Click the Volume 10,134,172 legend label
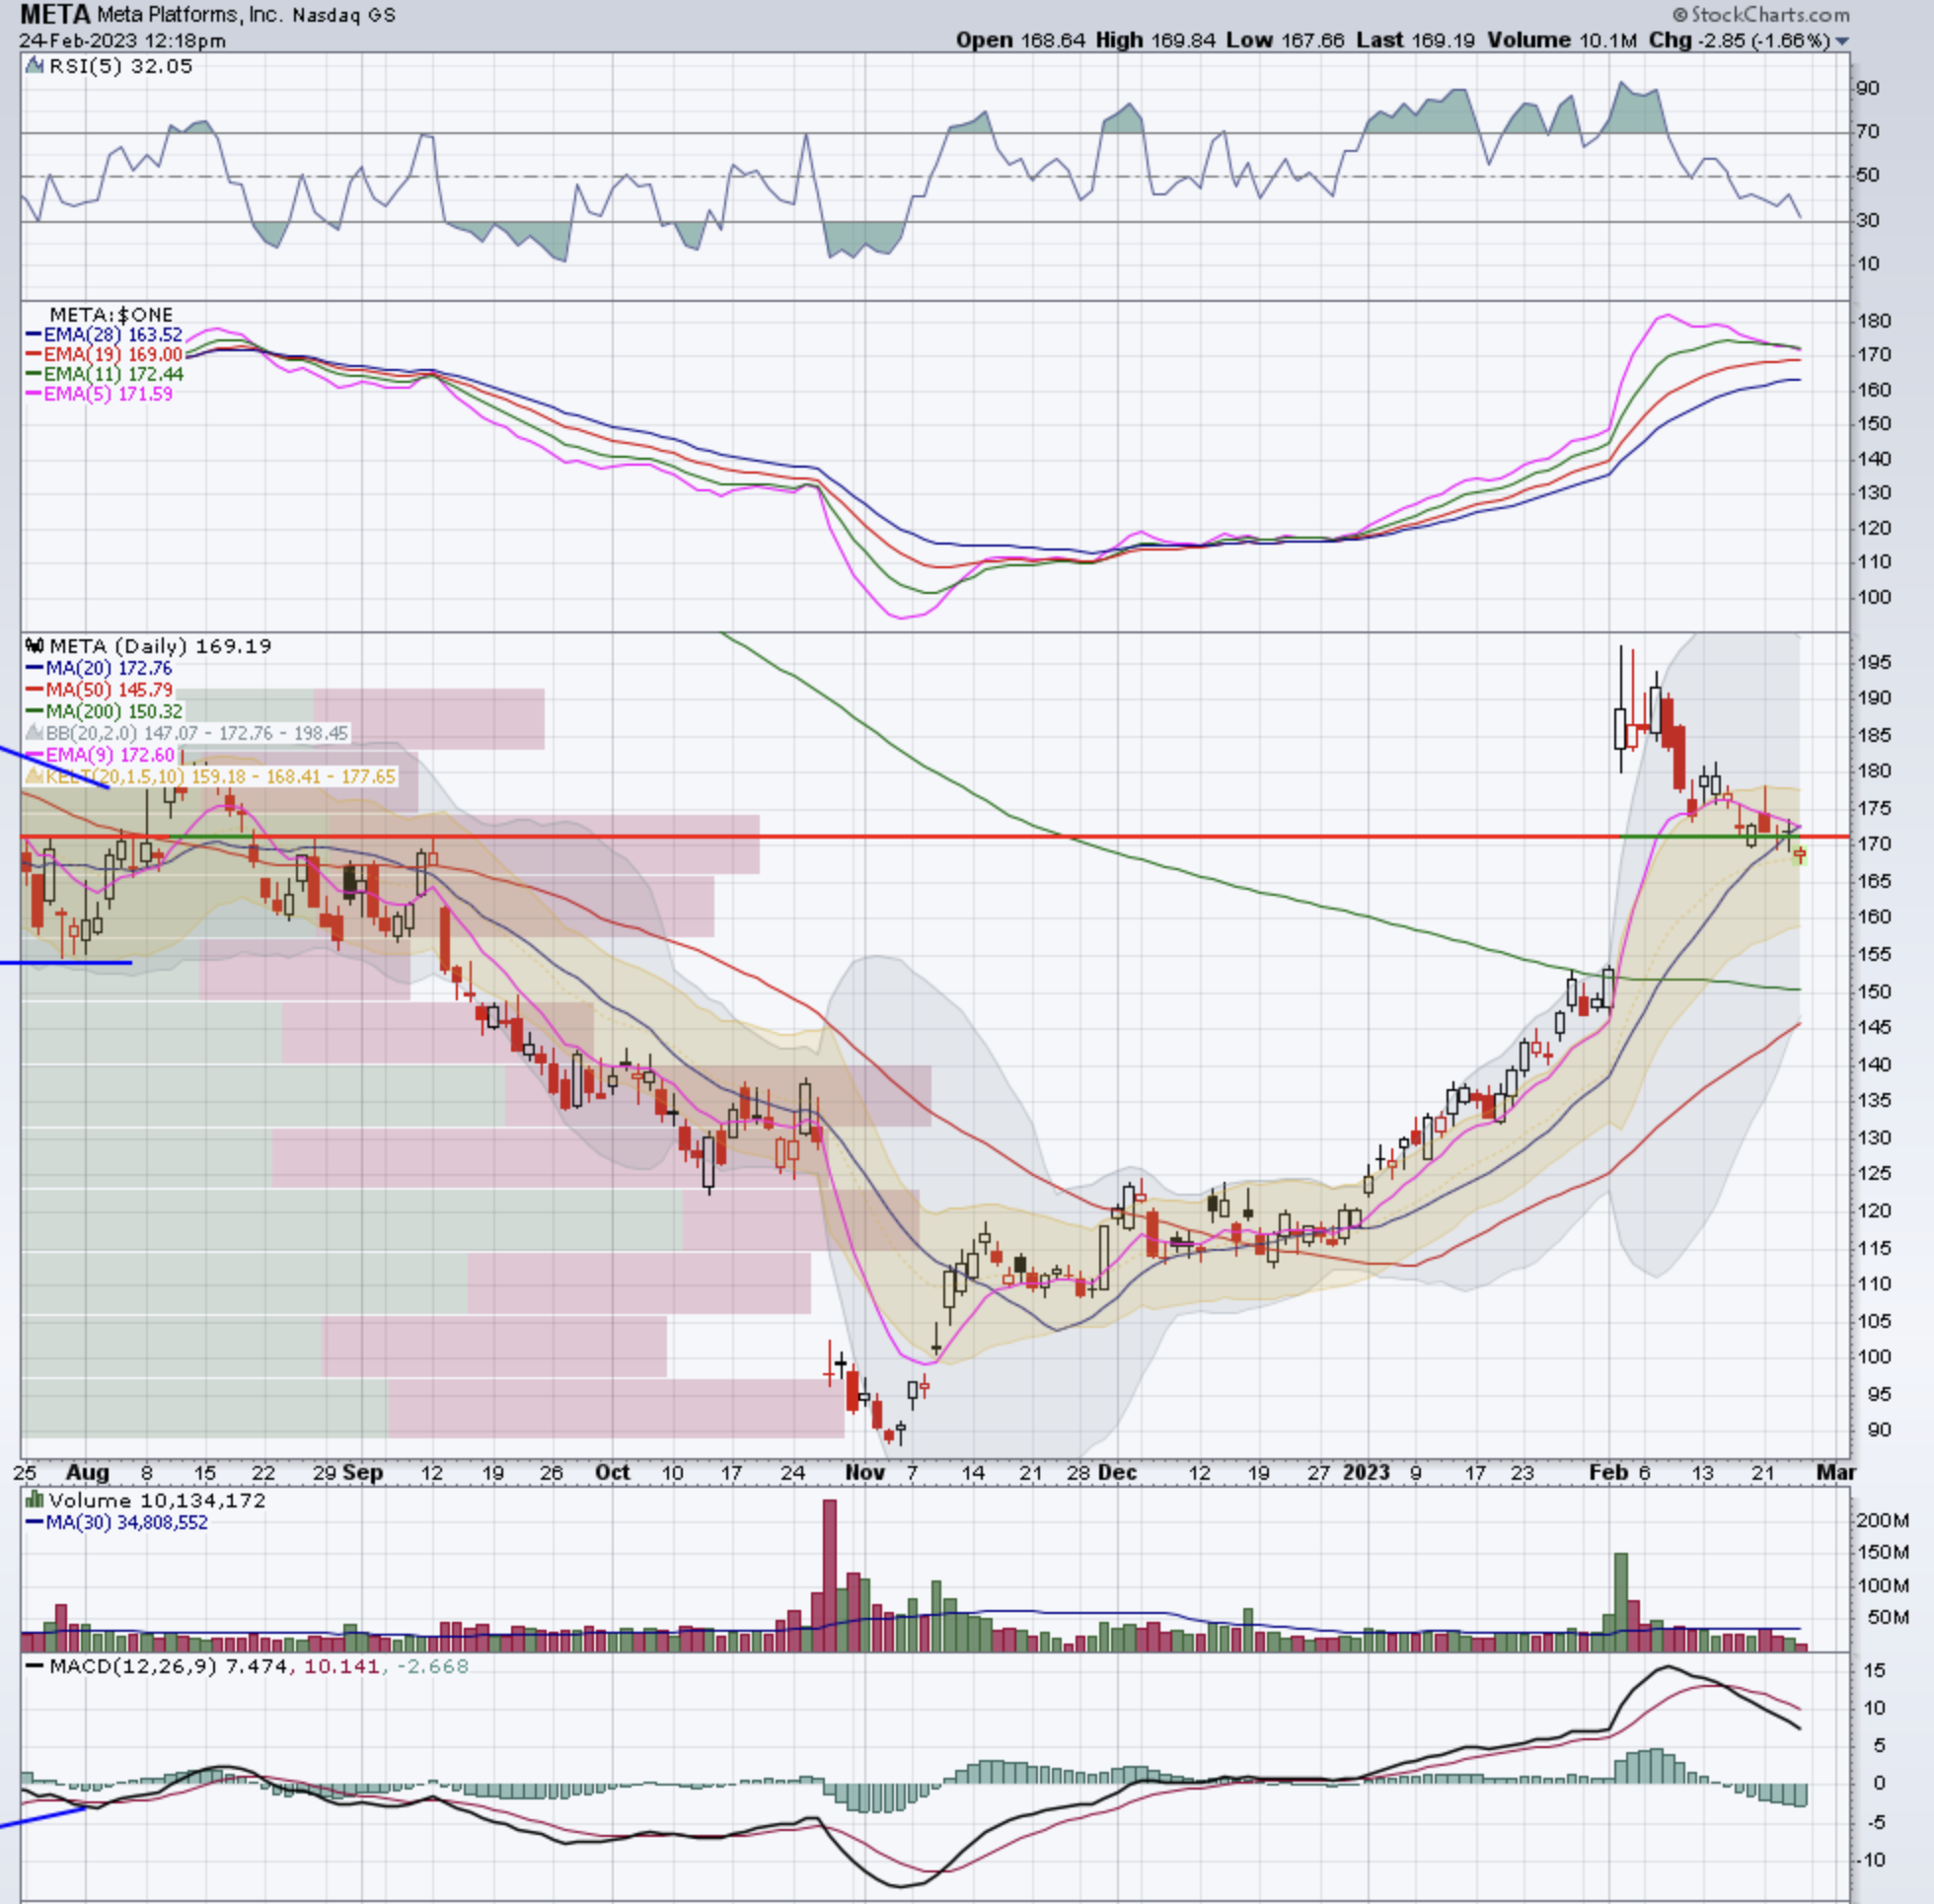This screenshot has width=1934, height=1904. [157, 1500]
